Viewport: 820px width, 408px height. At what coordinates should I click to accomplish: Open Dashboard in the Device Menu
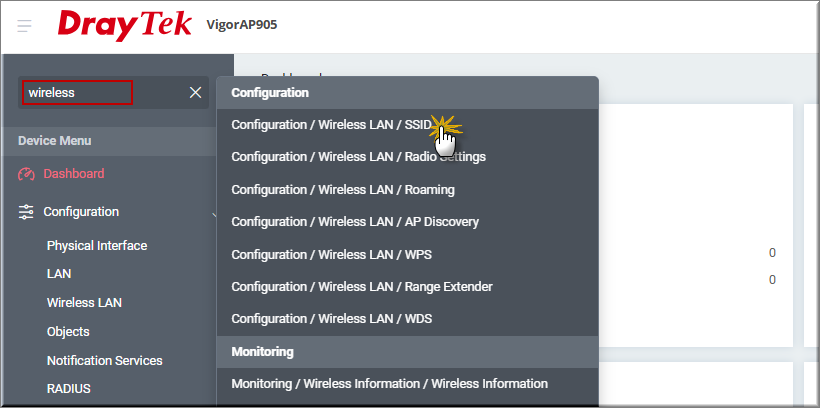point(73,174)
